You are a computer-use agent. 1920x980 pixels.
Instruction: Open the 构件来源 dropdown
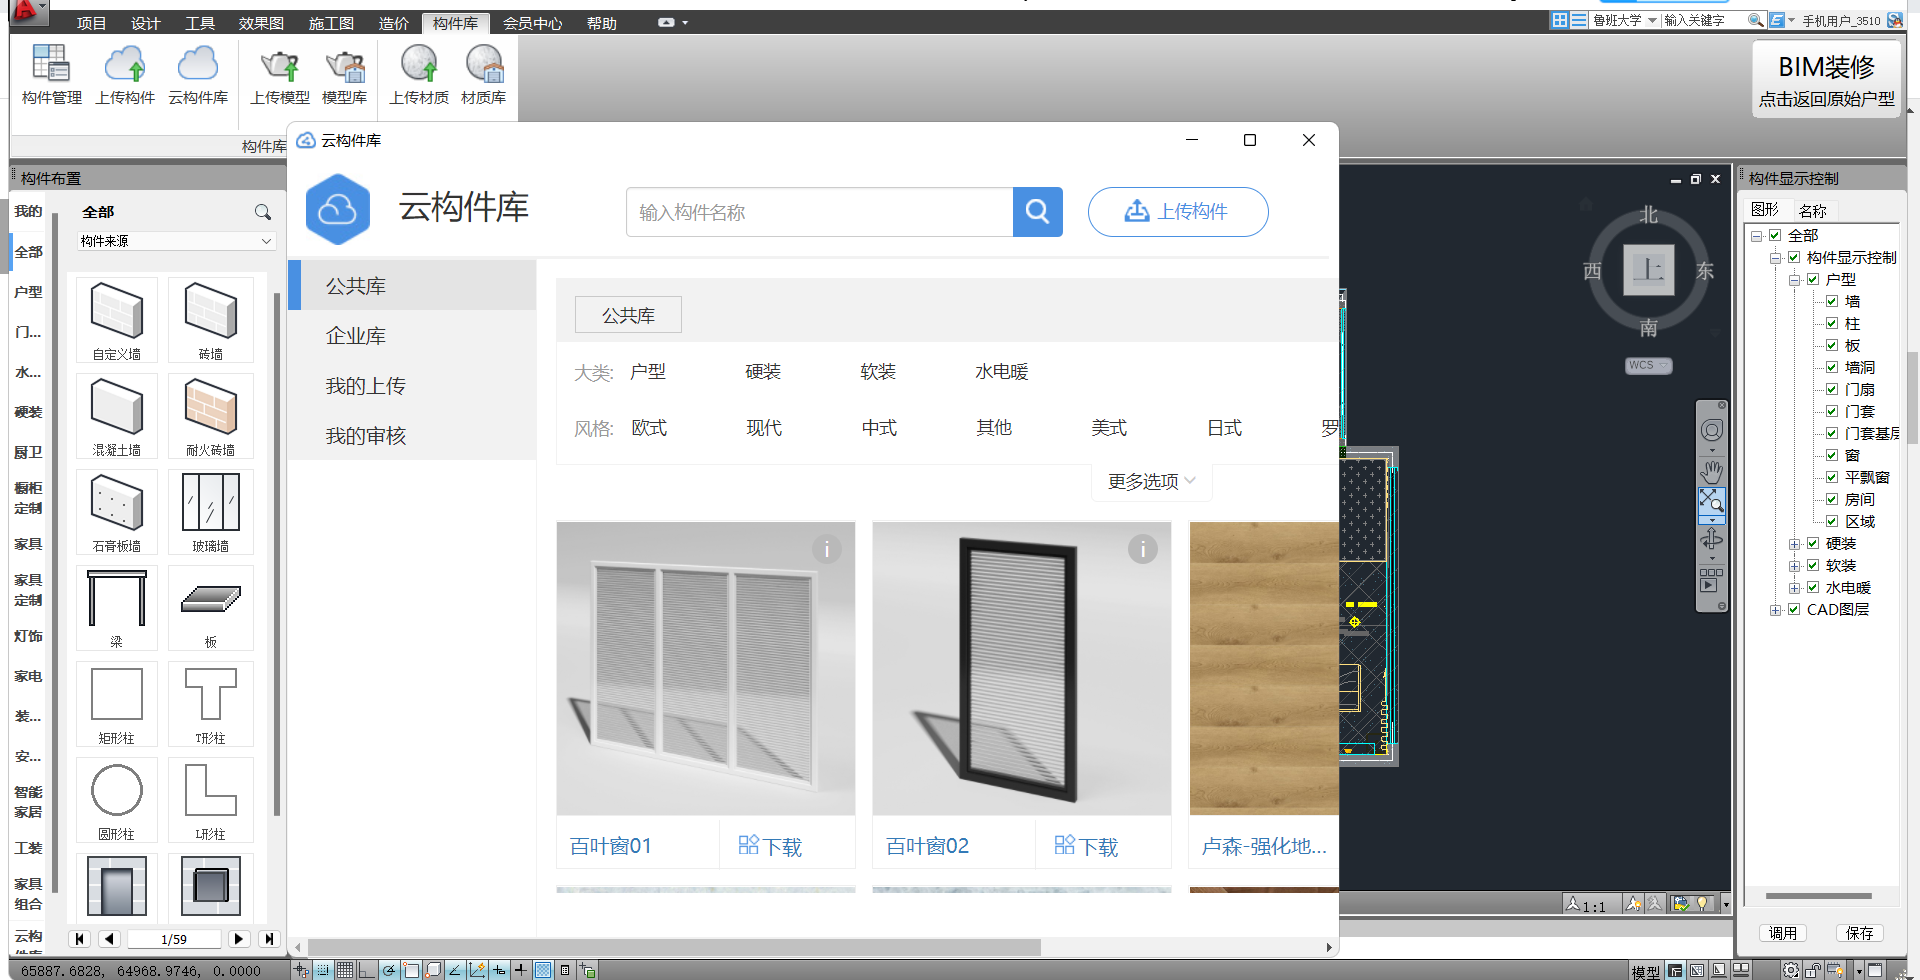[x=176, y=241]
